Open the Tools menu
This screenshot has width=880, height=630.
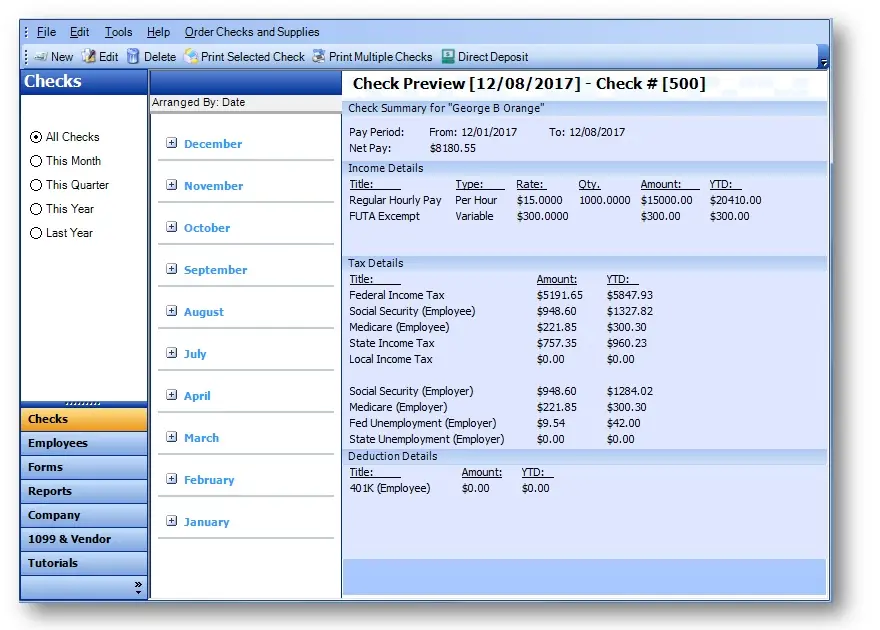click(x=118, y=31)
